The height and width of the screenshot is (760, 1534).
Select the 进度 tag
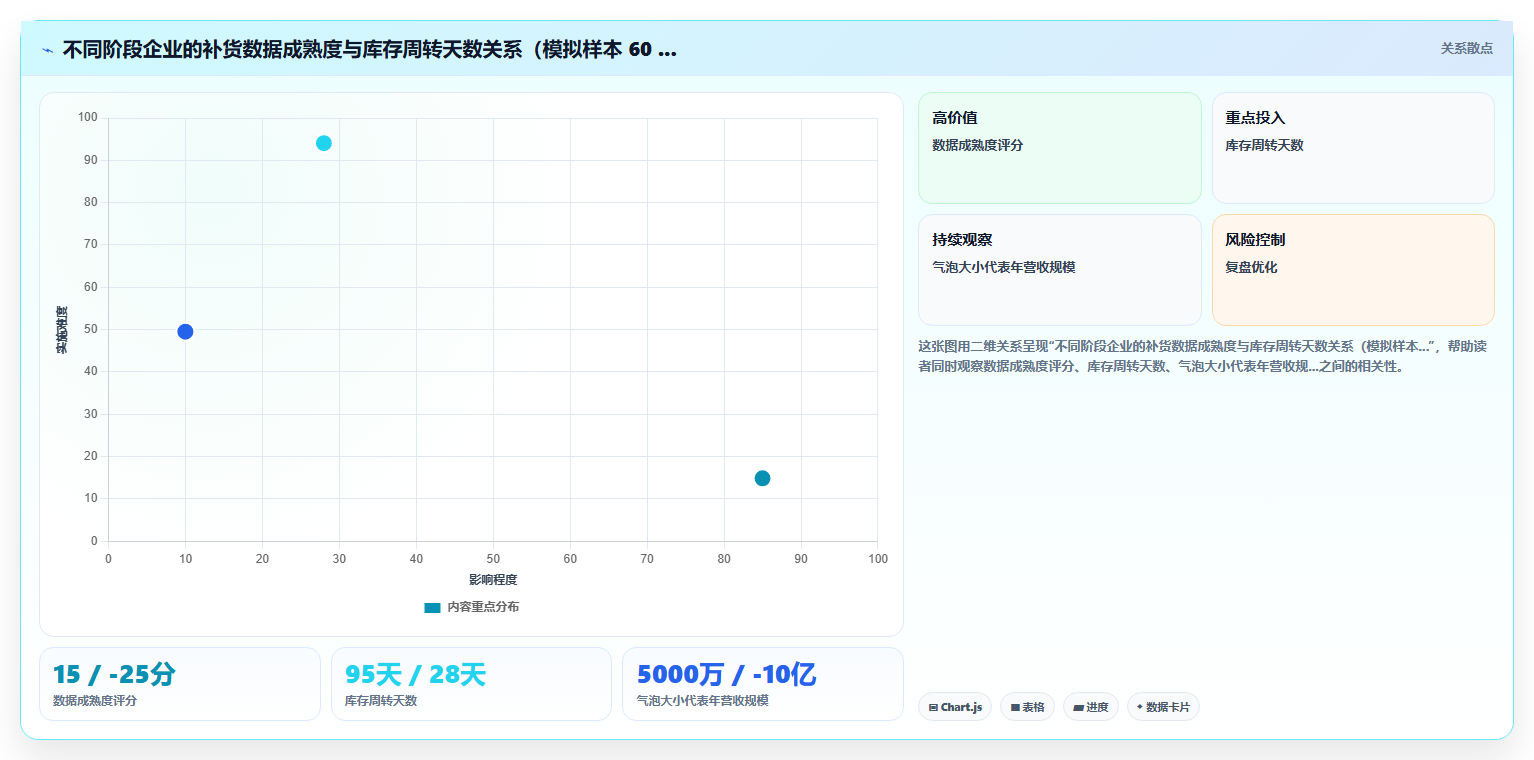pos(1090,707)
